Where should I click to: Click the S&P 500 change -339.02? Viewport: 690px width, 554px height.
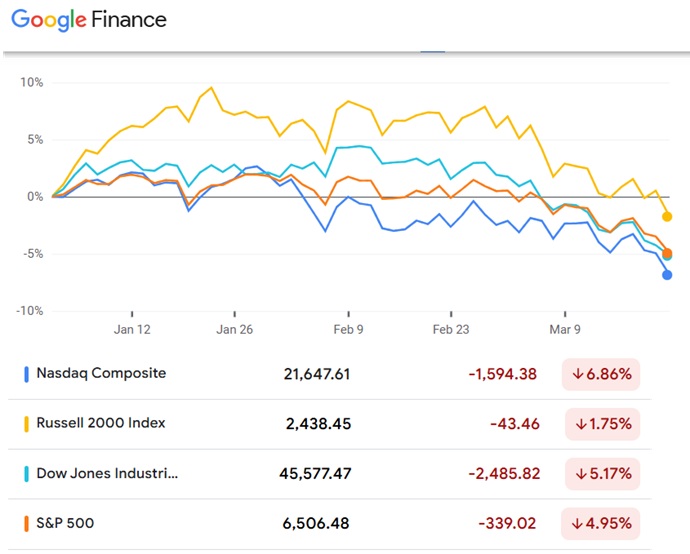(507, 524)
